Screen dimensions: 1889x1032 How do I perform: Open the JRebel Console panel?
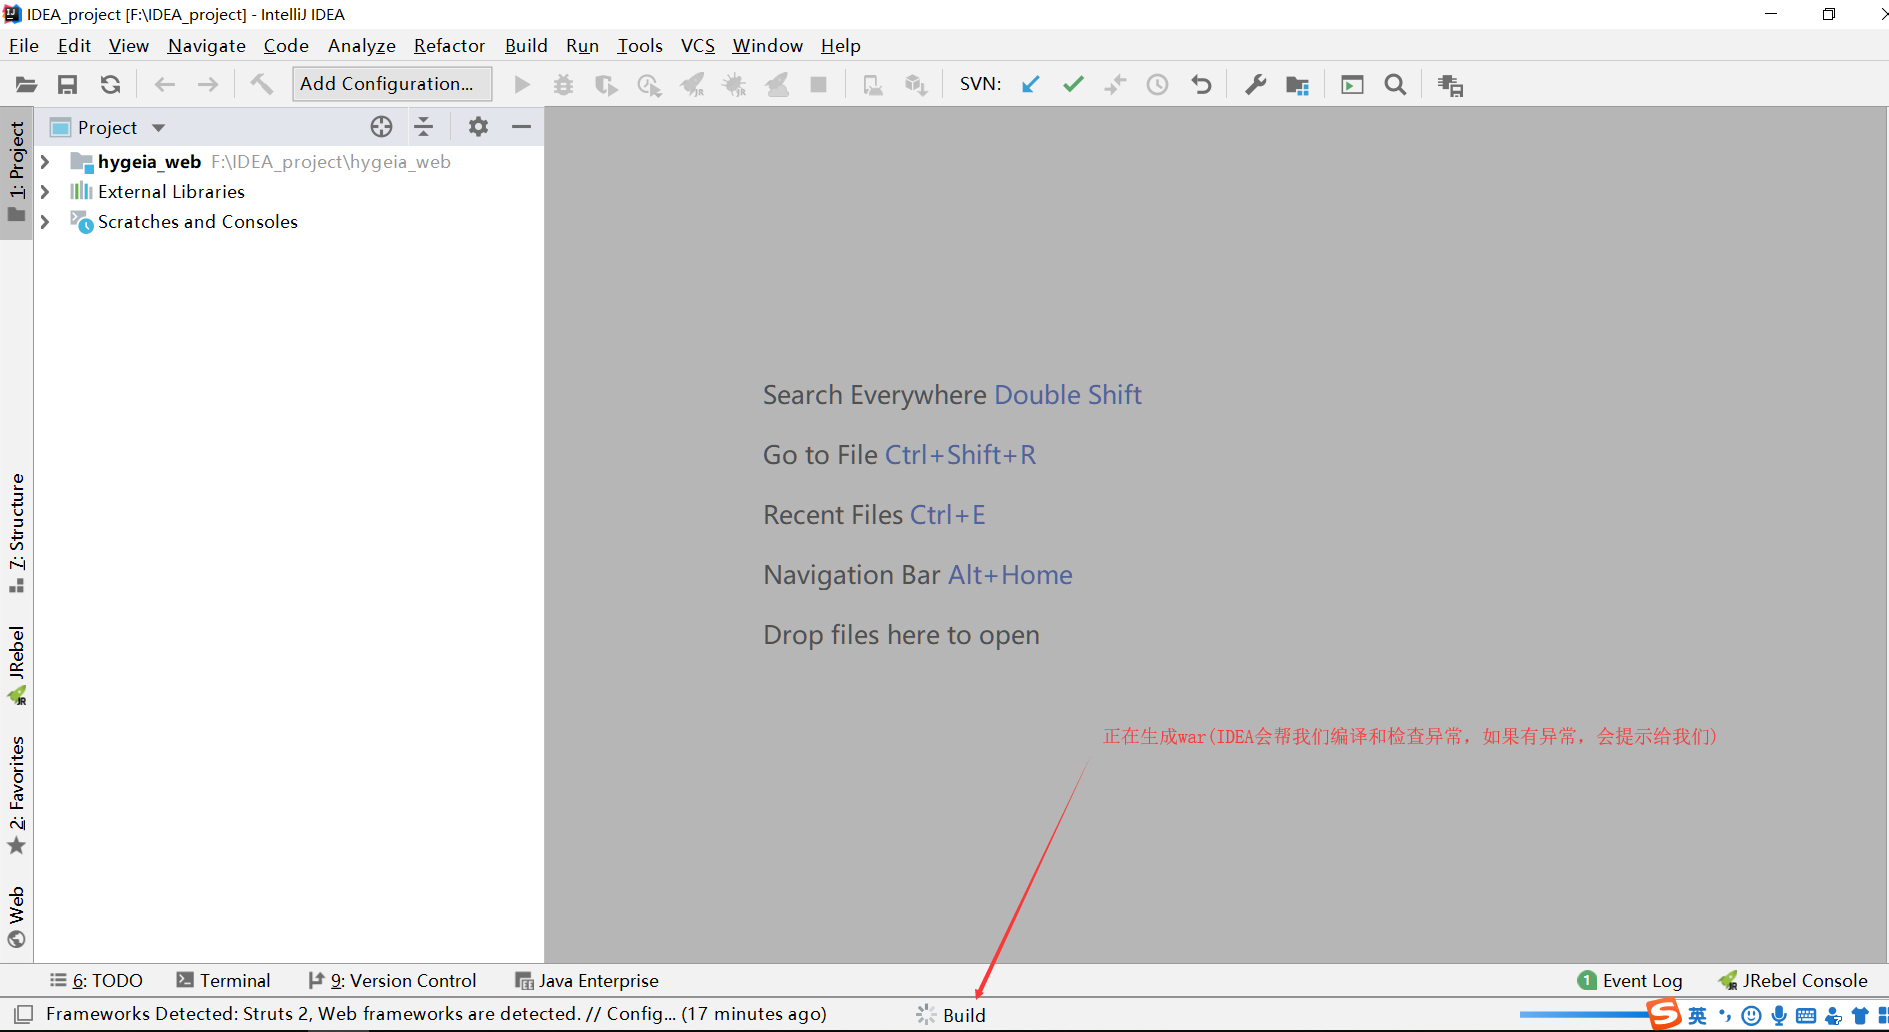[x=1793, y=981]
